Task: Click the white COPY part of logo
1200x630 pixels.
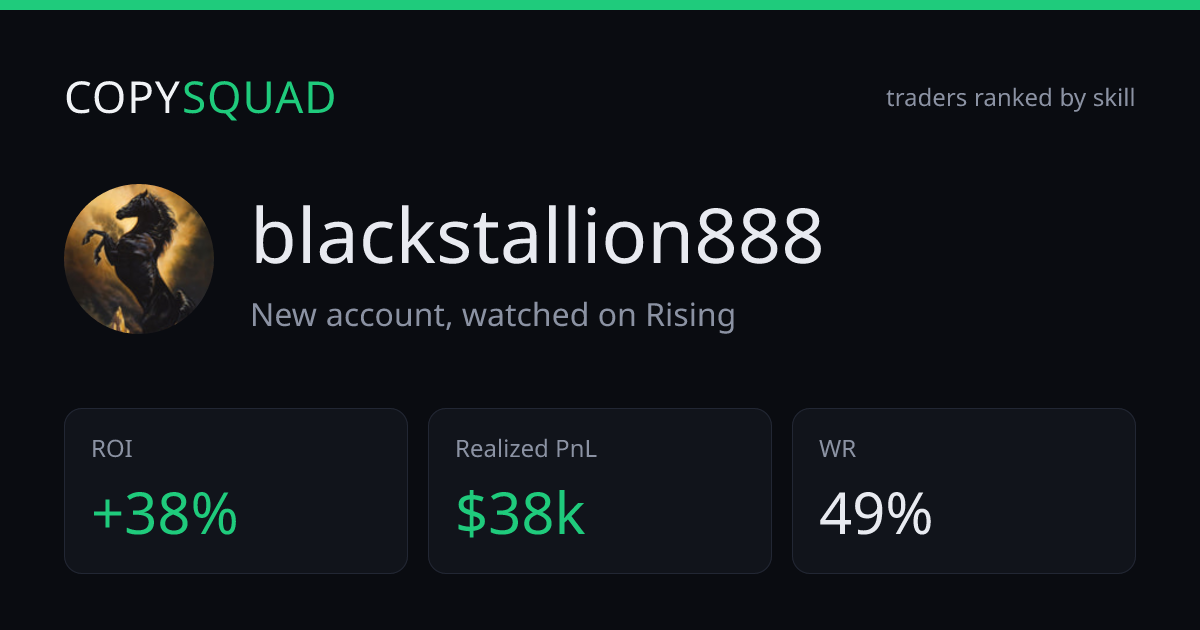Action: [123, 98]
